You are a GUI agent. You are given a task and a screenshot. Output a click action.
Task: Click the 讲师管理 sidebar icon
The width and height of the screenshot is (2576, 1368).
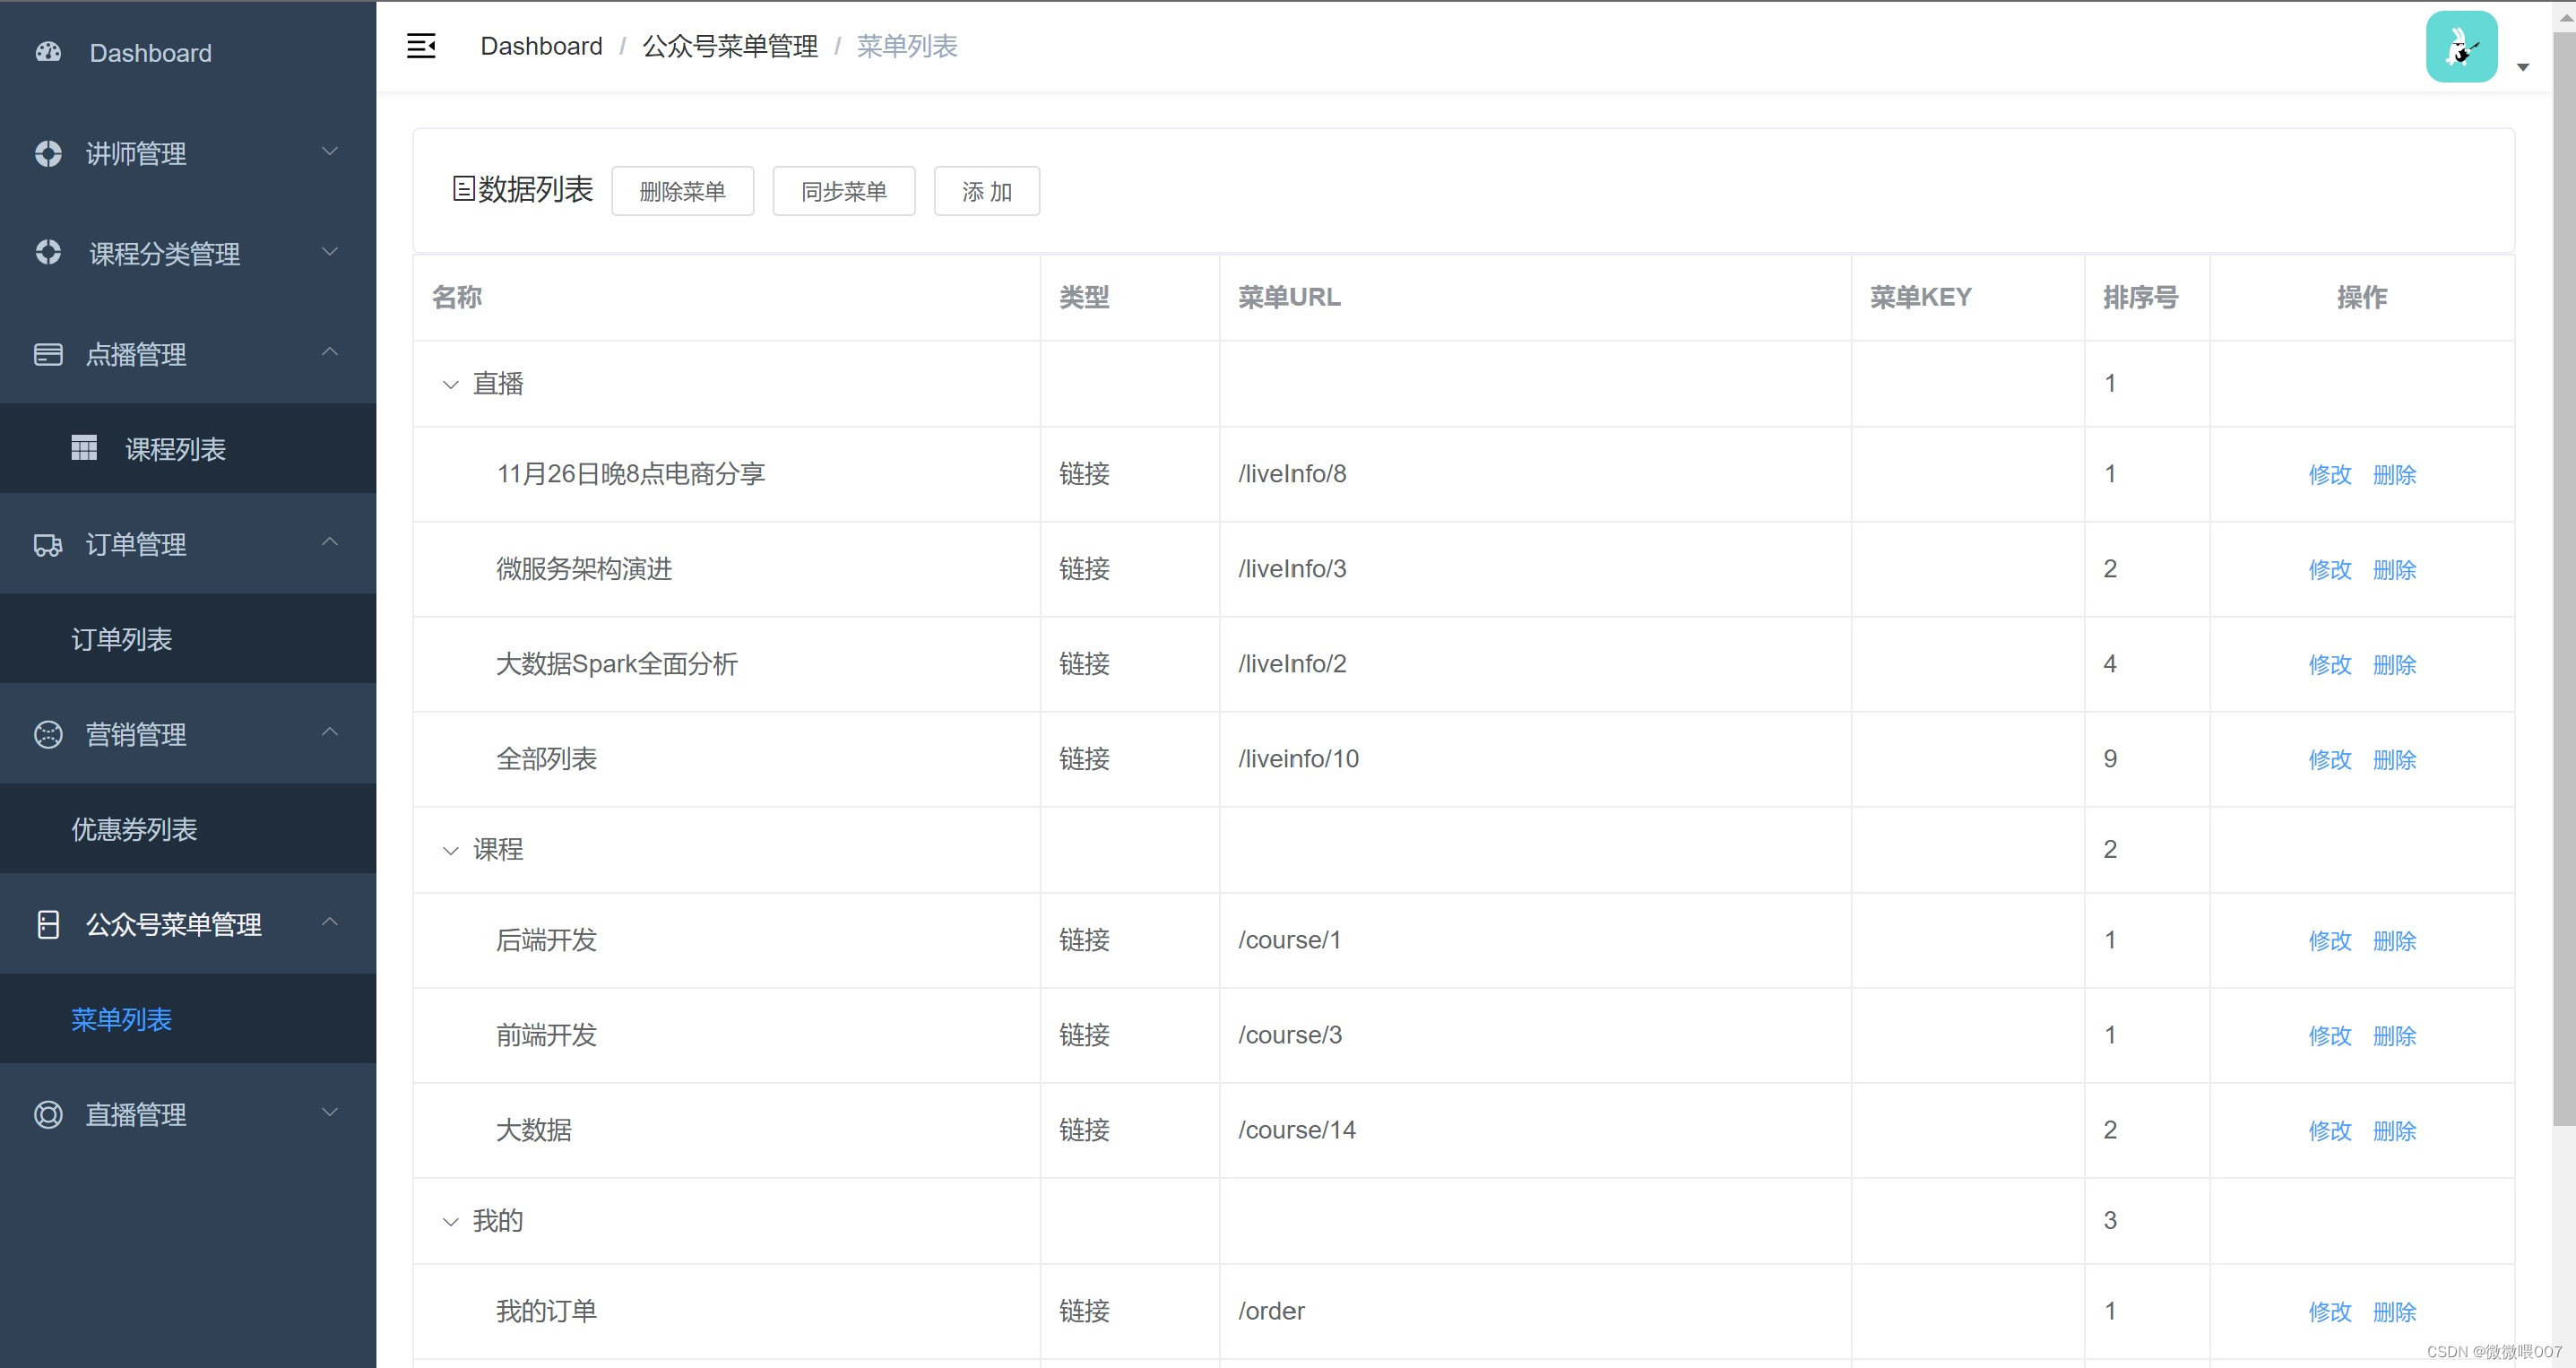pyautogui.click(x=48, y=153)
